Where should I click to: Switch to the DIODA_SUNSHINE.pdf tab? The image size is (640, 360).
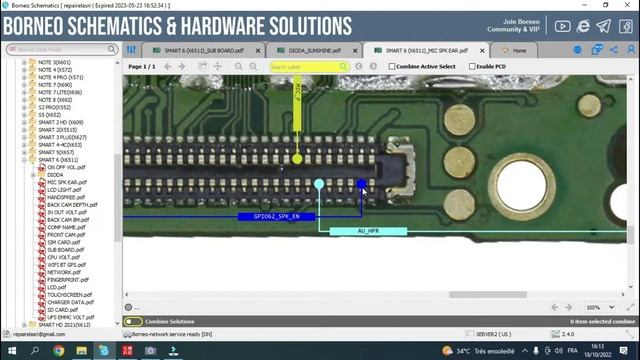click(x=314, y=51)
